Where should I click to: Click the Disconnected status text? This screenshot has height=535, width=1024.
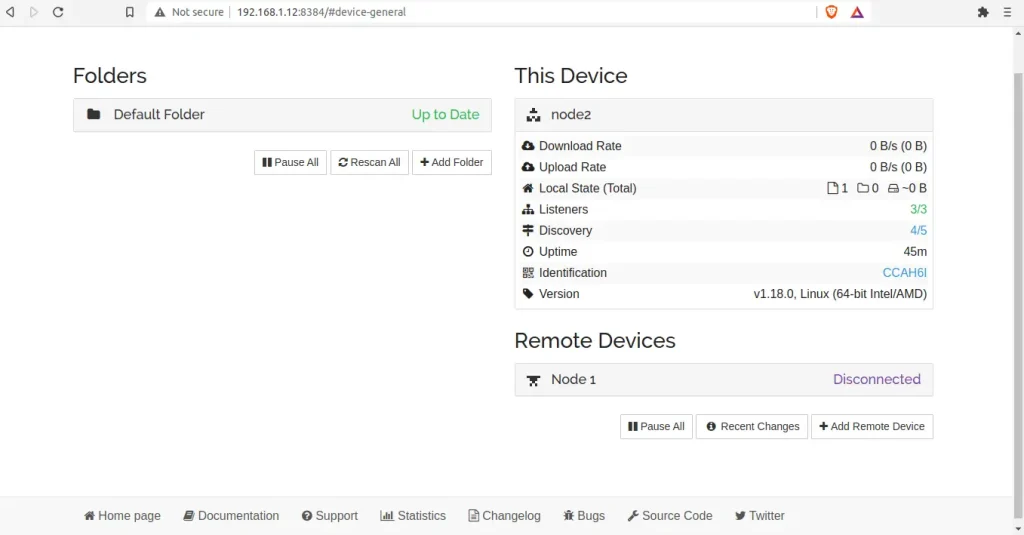877,379
